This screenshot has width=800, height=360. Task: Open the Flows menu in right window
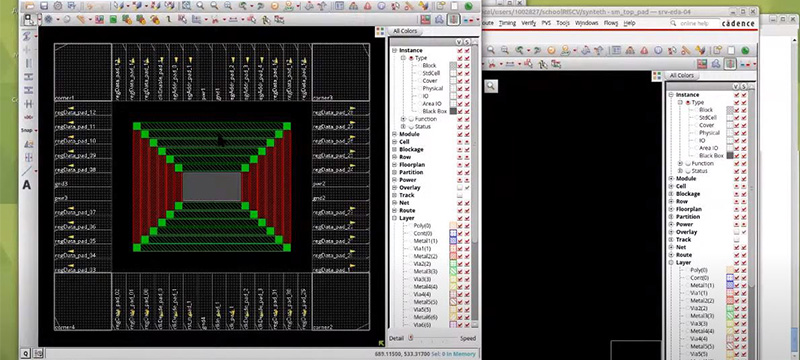pos(611,23)
